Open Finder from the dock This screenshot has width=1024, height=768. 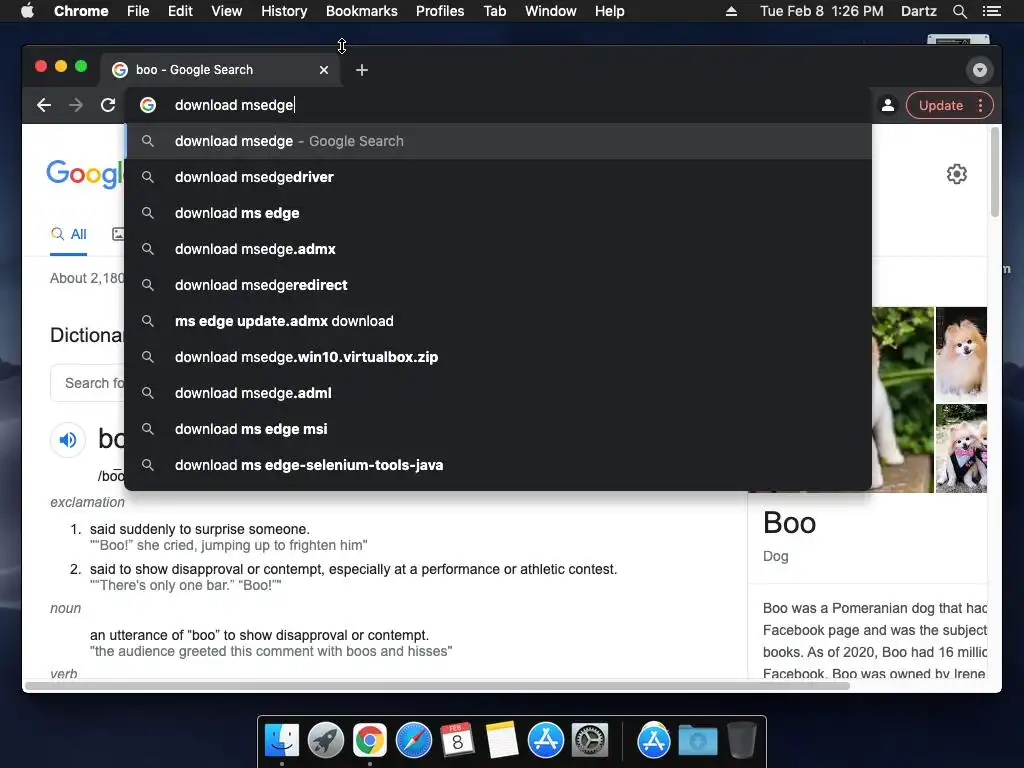point(282,741)
